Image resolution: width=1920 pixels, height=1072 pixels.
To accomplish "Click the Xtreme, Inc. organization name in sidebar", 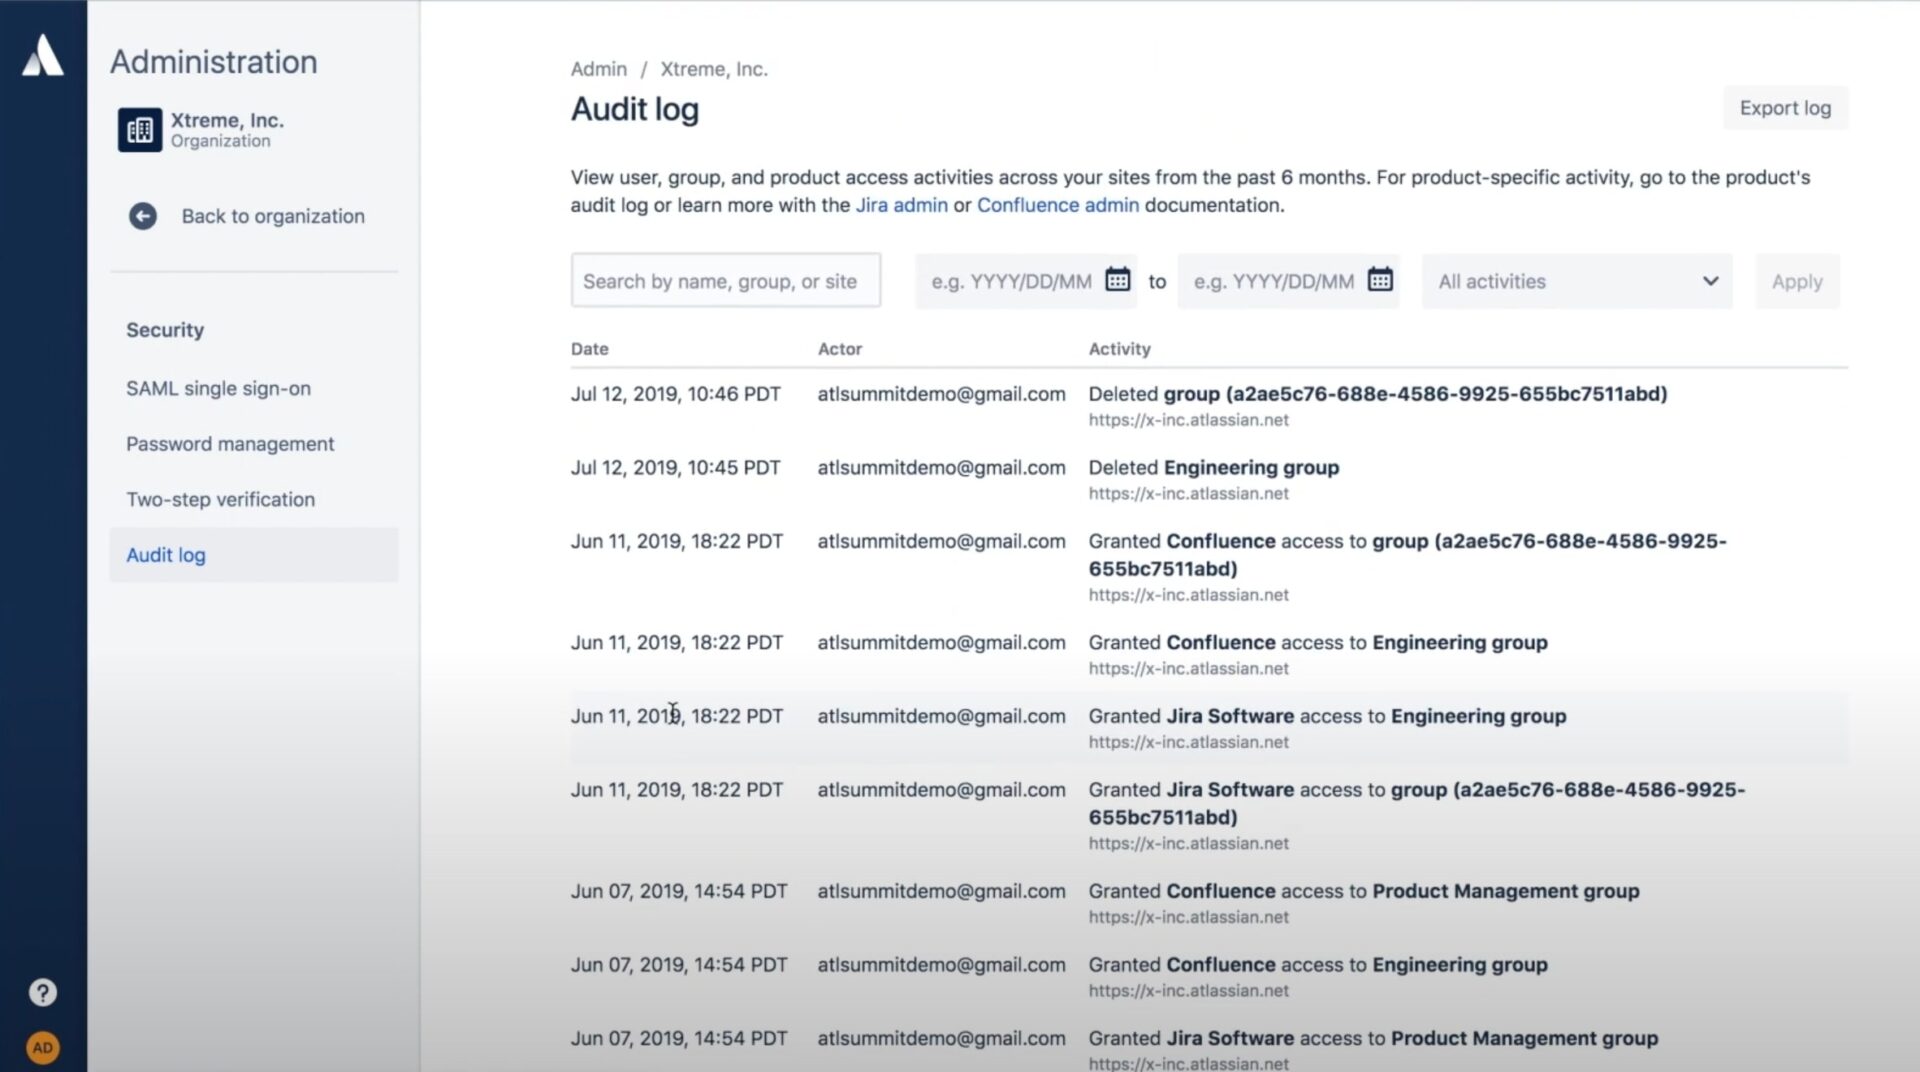I will click(227, 120).
